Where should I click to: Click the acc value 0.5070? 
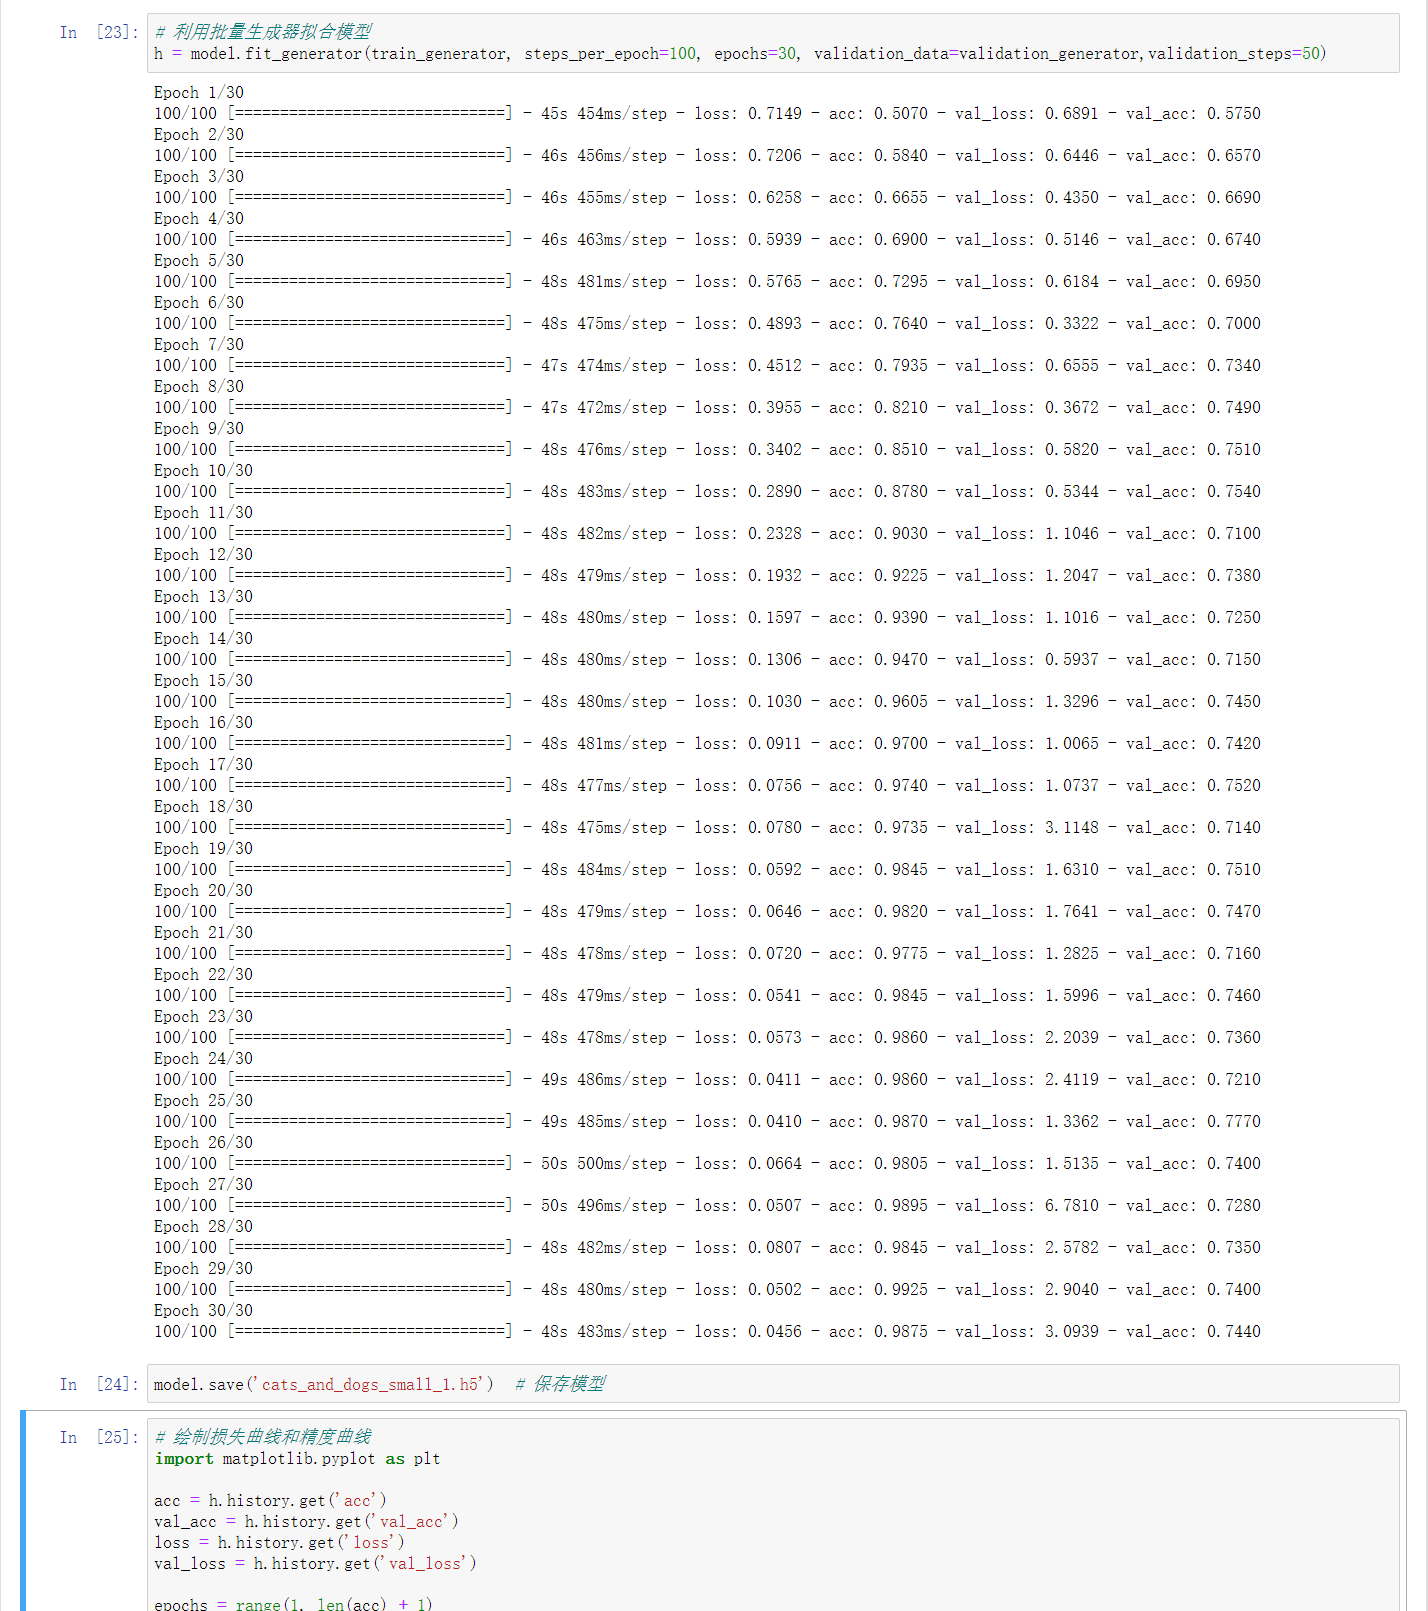coord(901,114)
